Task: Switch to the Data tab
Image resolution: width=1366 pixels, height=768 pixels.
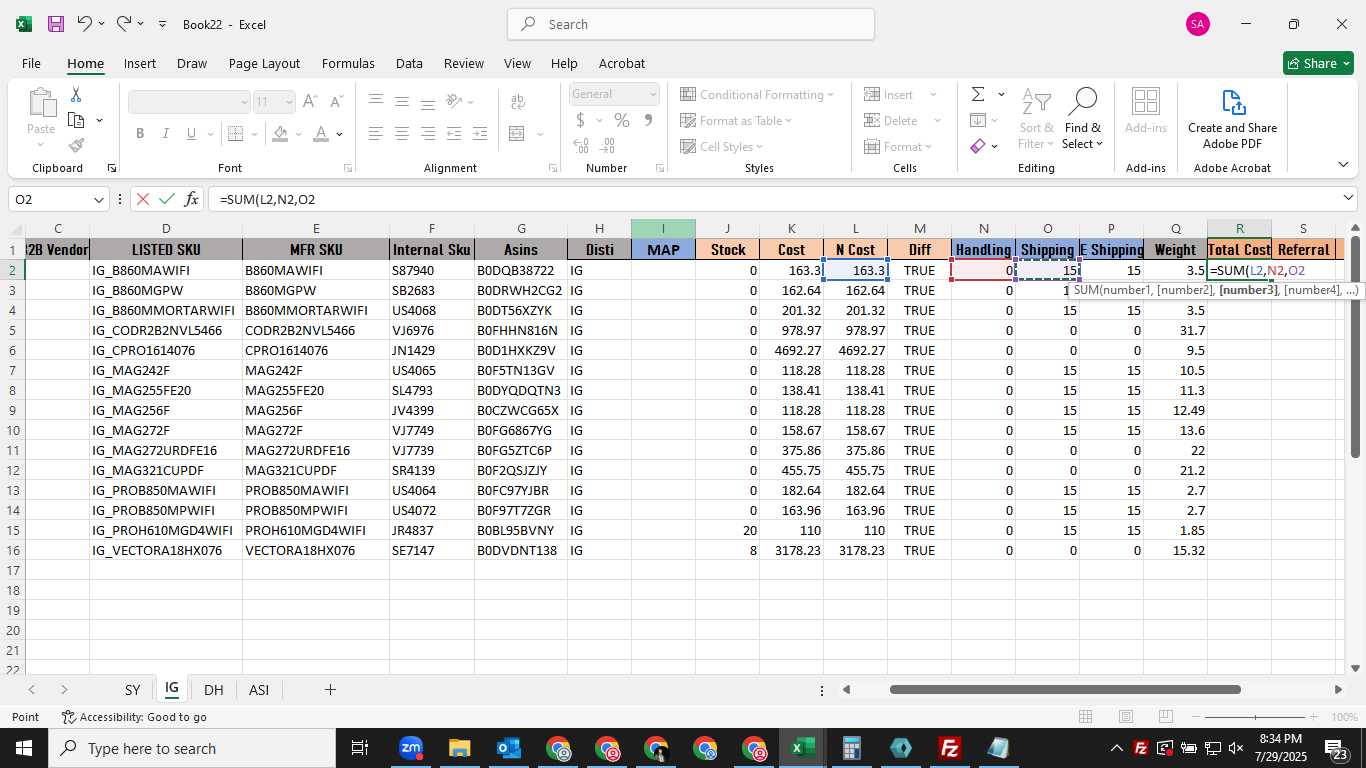Action: point(409,63)
